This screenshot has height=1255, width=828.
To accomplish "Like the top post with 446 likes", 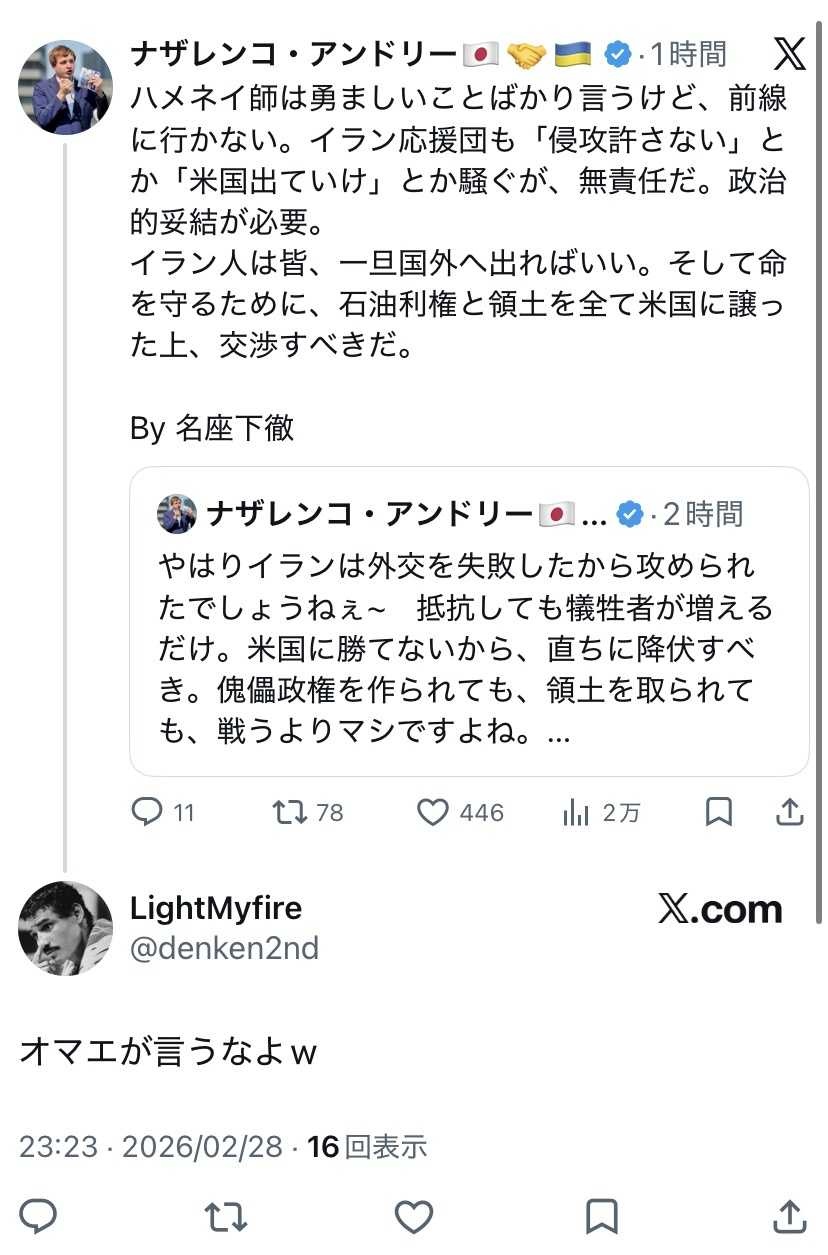I will (x=432, y=813).
